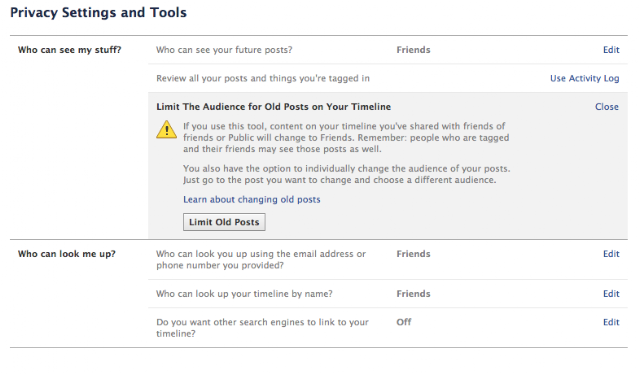The image size is (640, 375).
Task: Click Friends value for future posts
Action: [413, 50]
